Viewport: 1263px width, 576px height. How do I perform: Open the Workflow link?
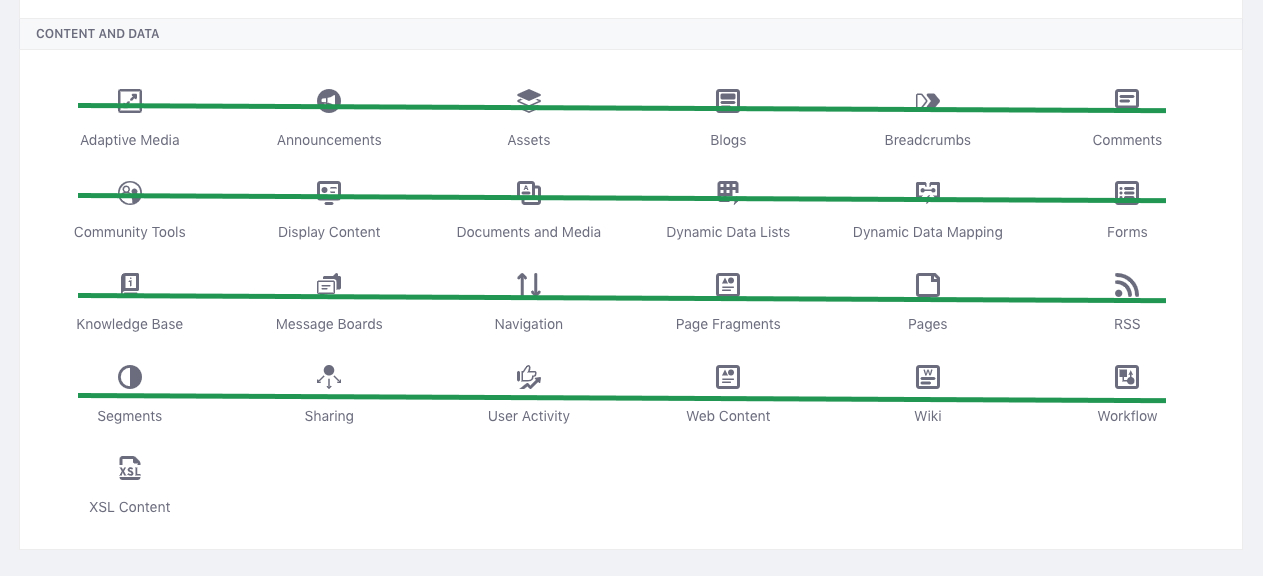[x=1127, y=416]
